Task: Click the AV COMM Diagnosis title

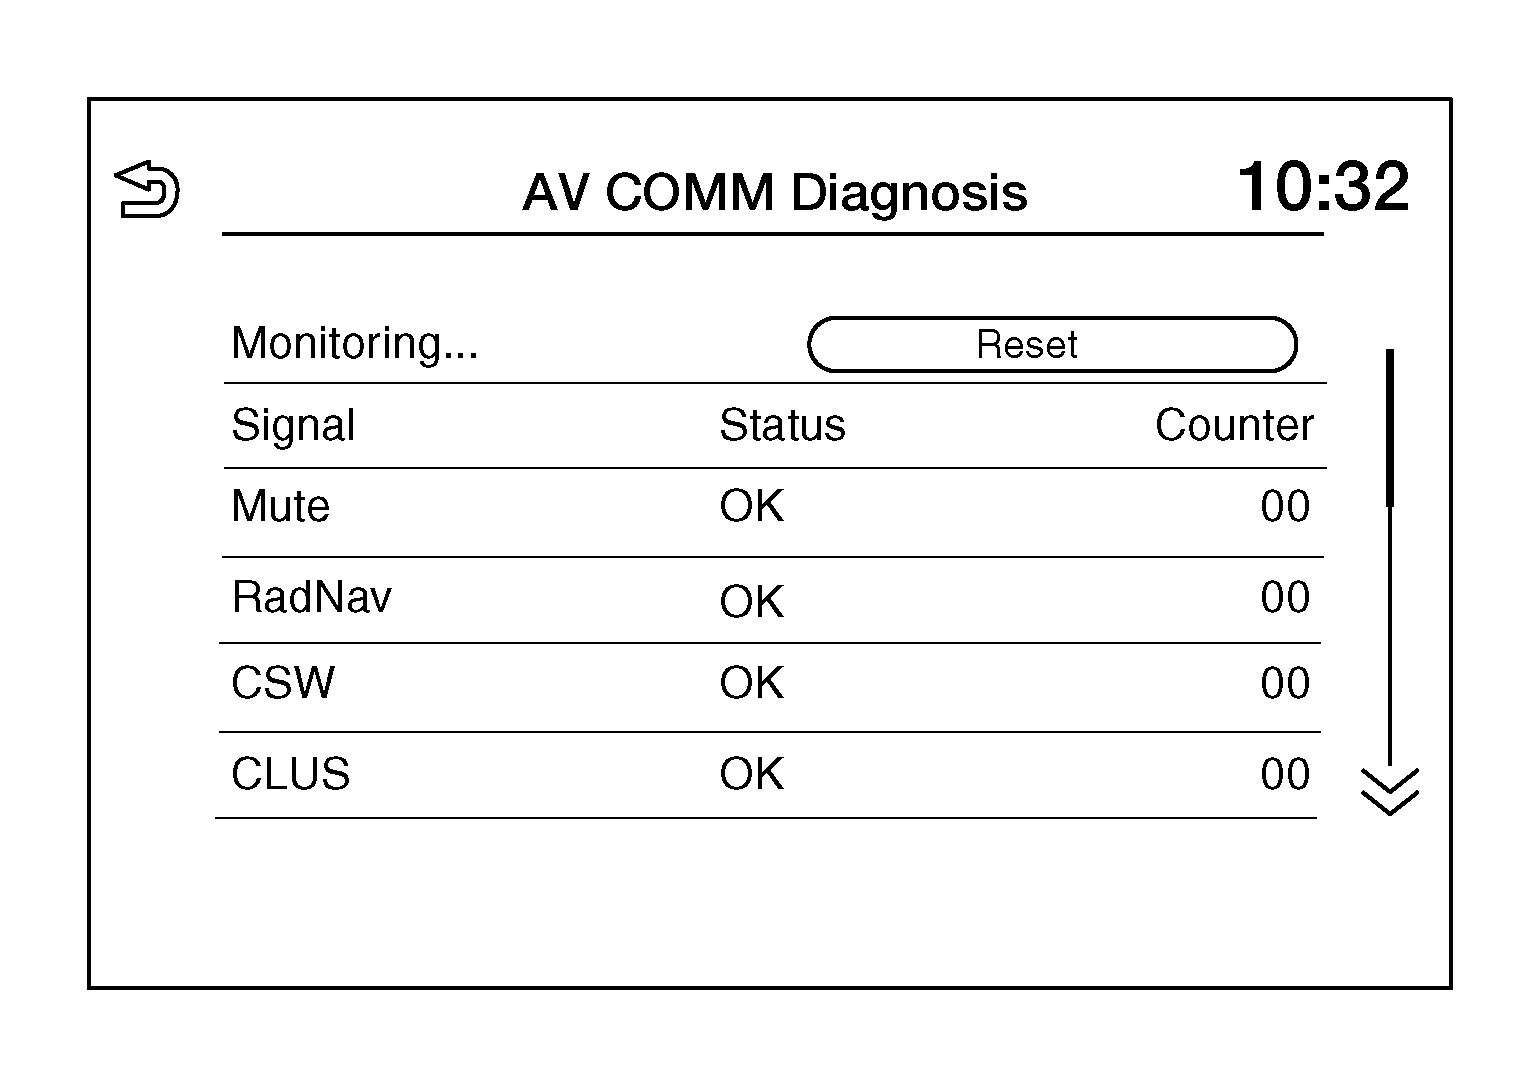Action: tap(774, 192)
